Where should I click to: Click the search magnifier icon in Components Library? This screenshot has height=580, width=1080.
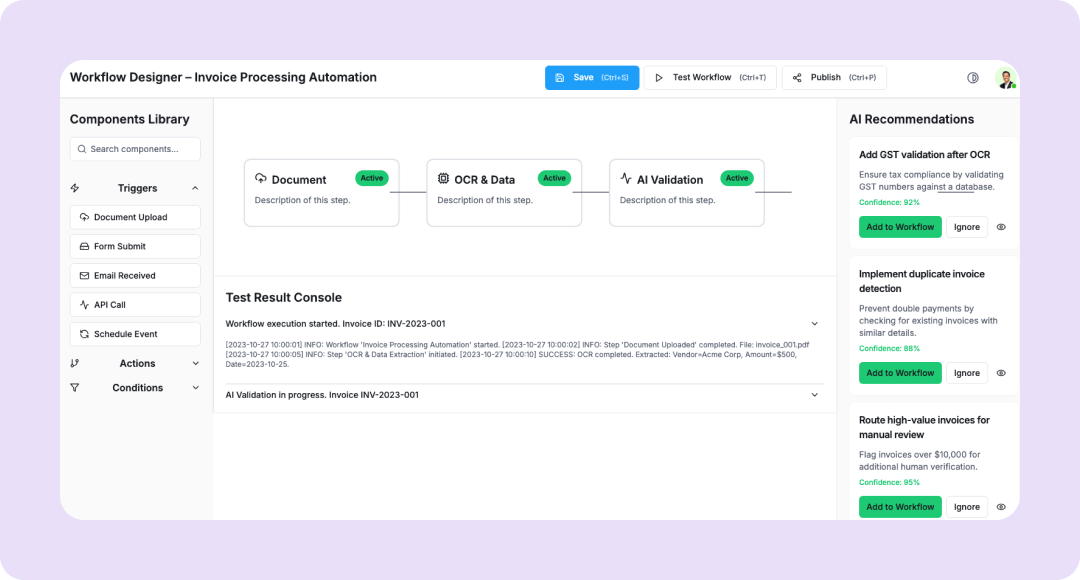point(80,149)
